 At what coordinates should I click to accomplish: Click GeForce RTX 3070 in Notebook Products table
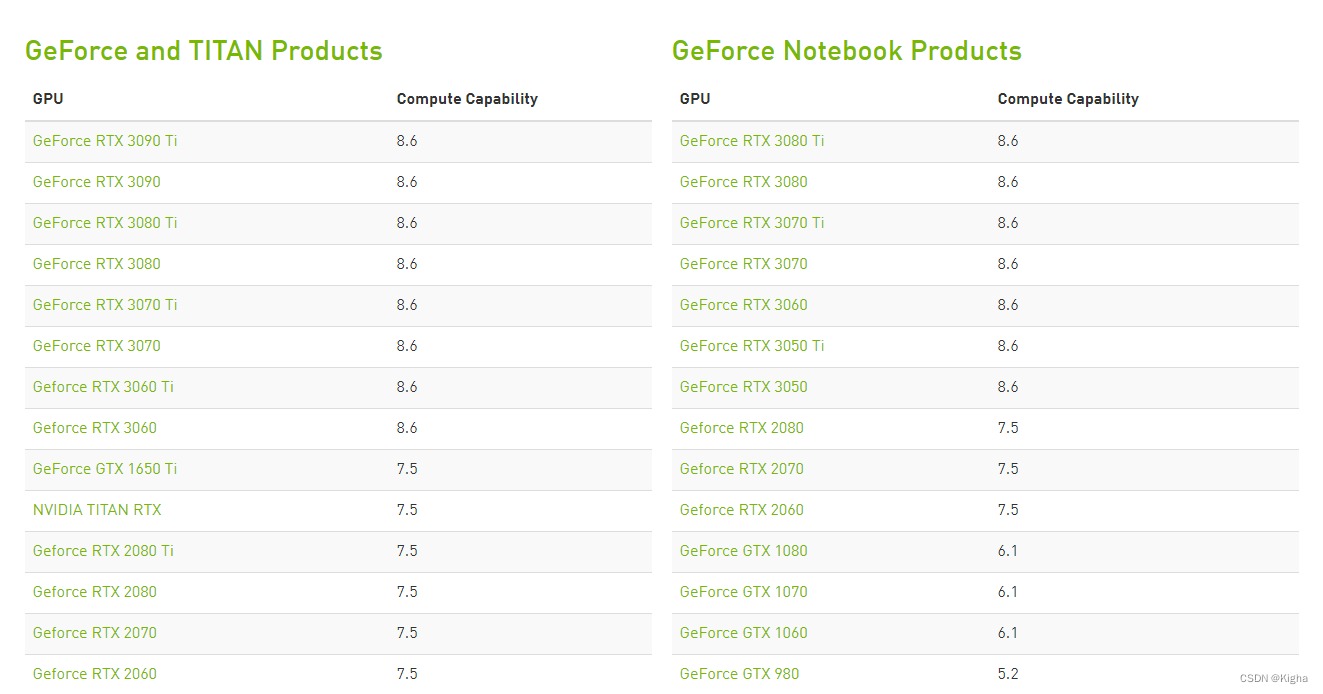point(744,264)
